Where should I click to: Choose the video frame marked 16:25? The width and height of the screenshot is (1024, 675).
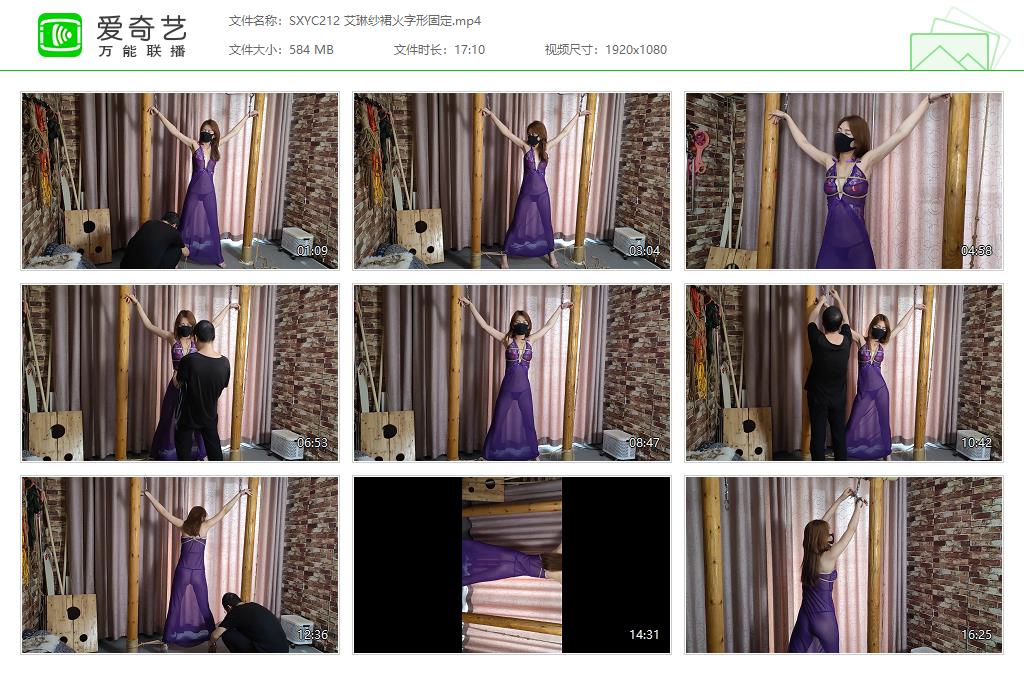(844, 565)
